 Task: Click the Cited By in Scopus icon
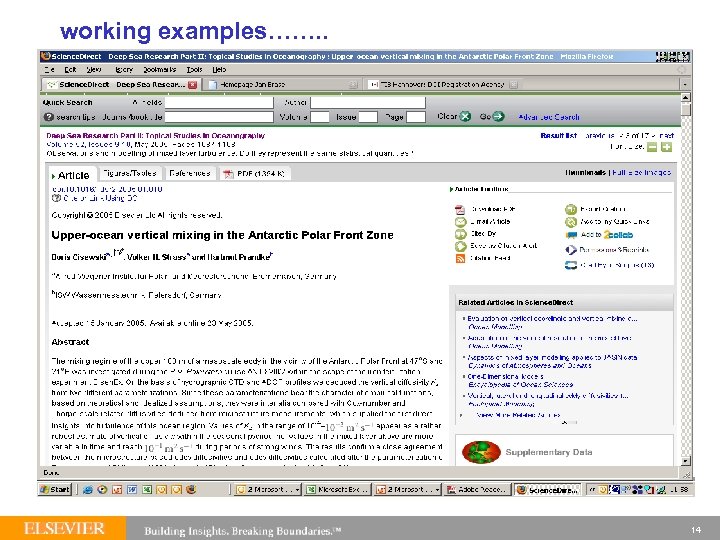click(571, 265)
